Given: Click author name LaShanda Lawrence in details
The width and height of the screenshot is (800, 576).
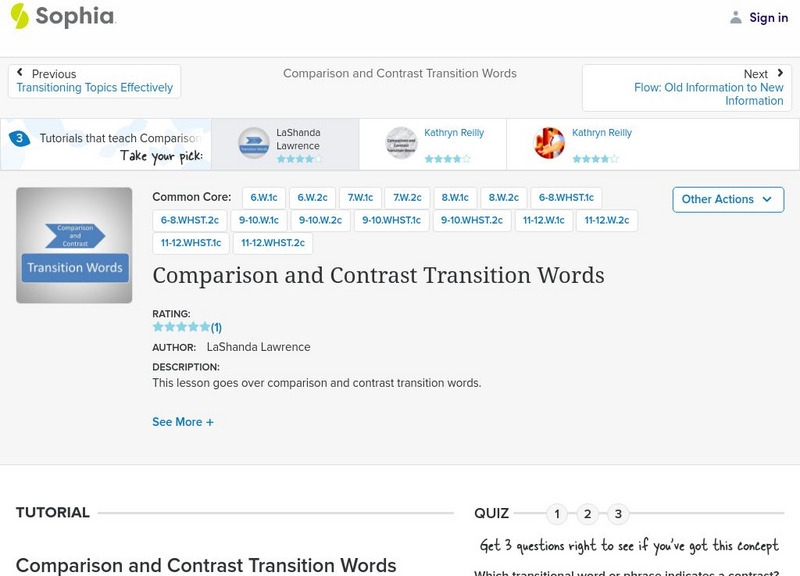Looking at the screenshot, I should (x=258, y=347).
